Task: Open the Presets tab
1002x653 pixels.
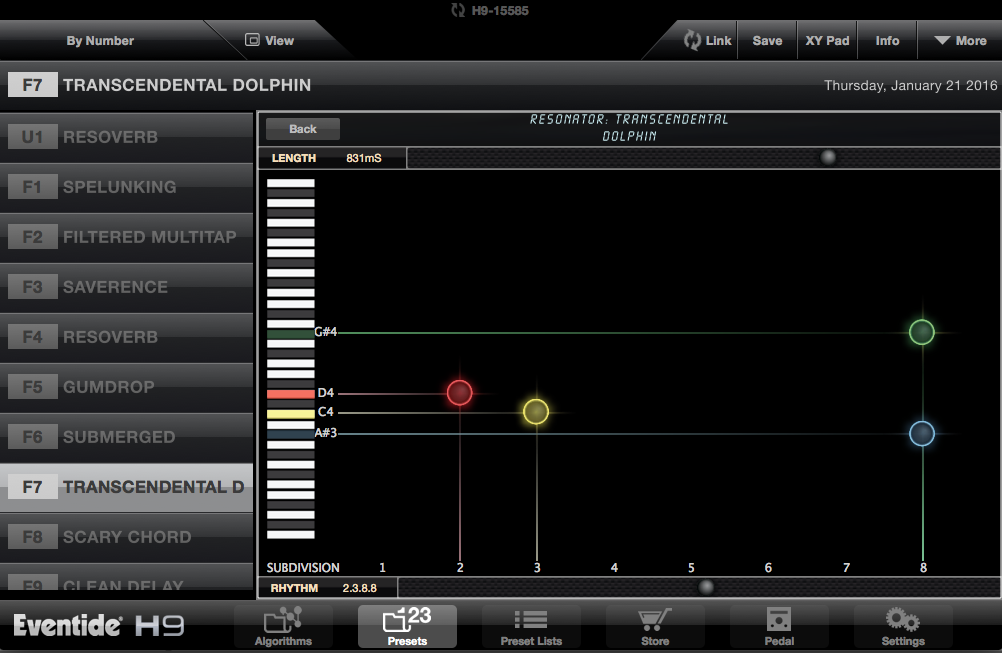Action: click(407, 626)
